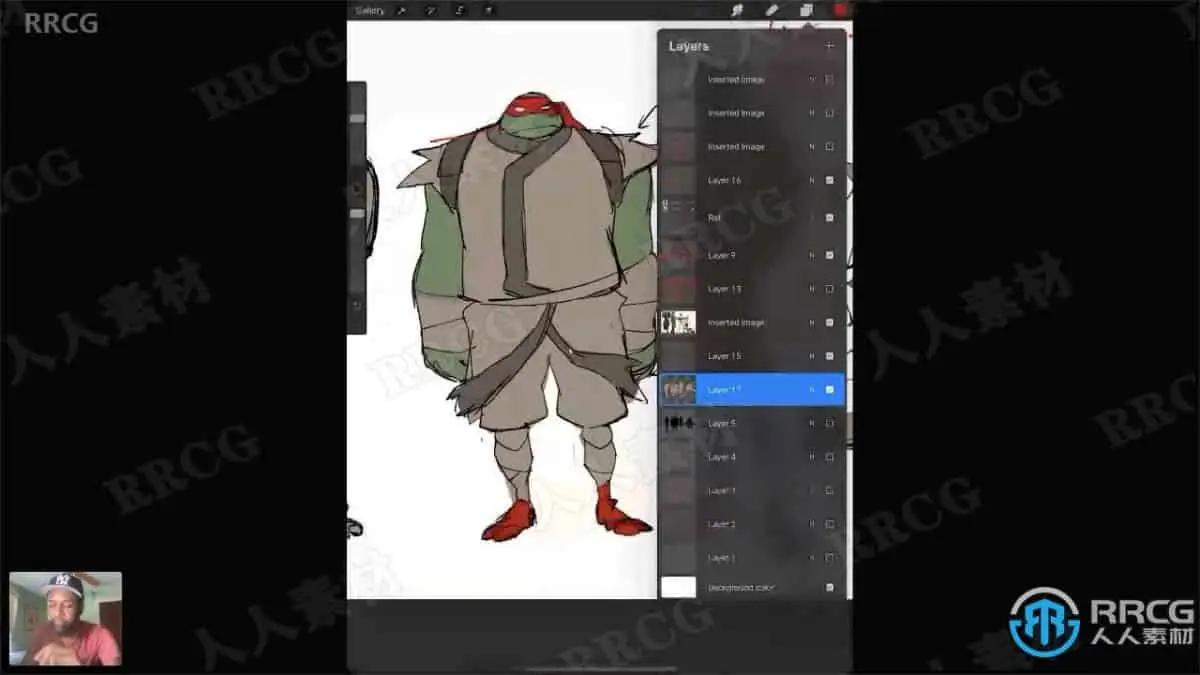This screenshot has height=675, width=1200.
Task: Open blend mode N for Layer 5
Action: (811, 423)
